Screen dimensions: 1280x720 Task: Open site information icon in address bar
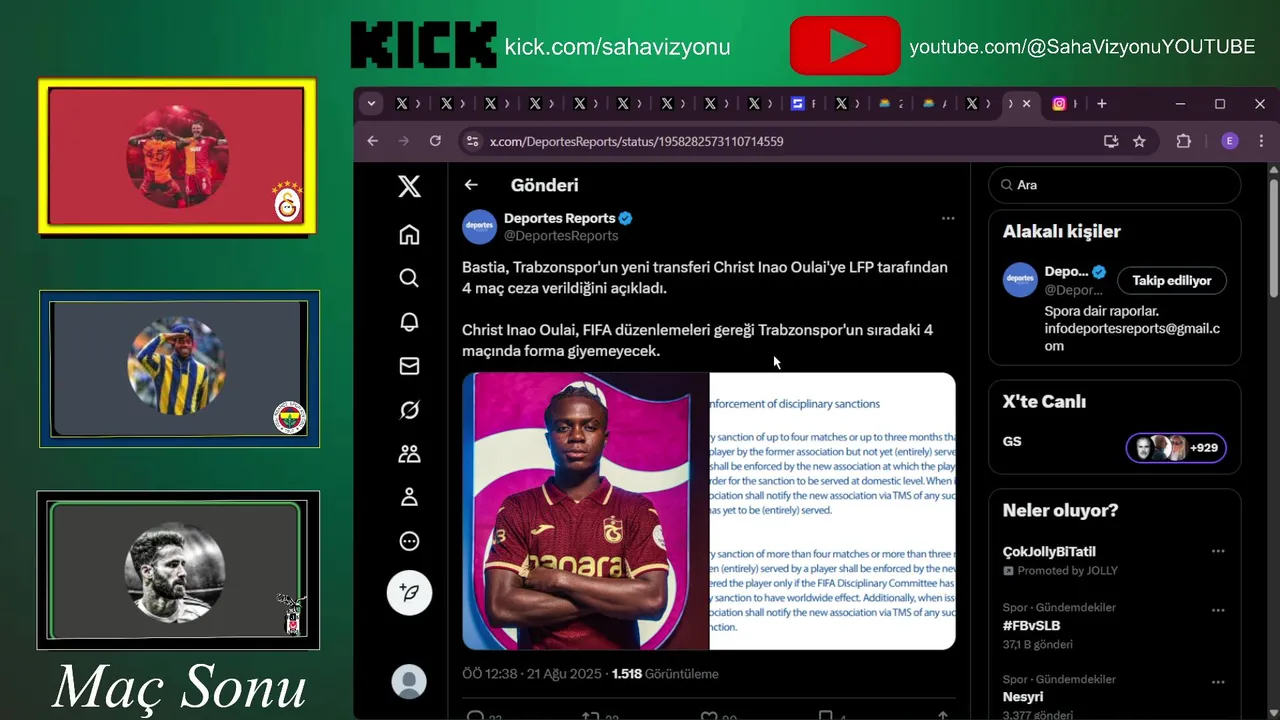pos(472,141)
